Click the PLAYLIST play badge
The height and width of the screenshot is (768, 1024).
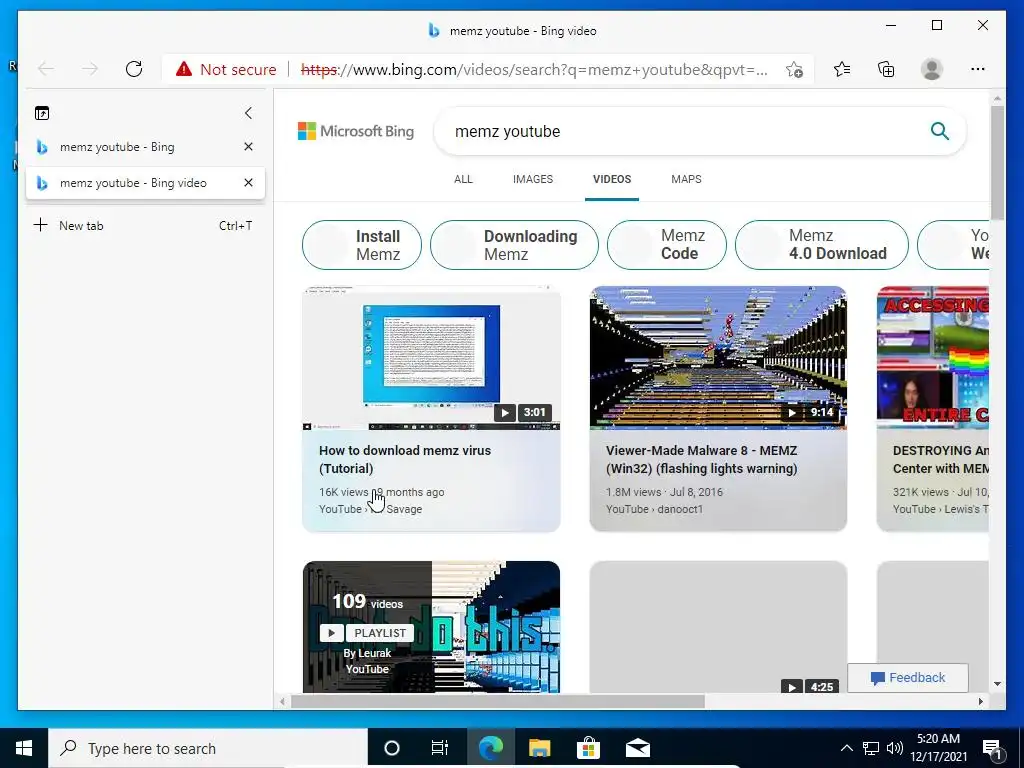366,633
